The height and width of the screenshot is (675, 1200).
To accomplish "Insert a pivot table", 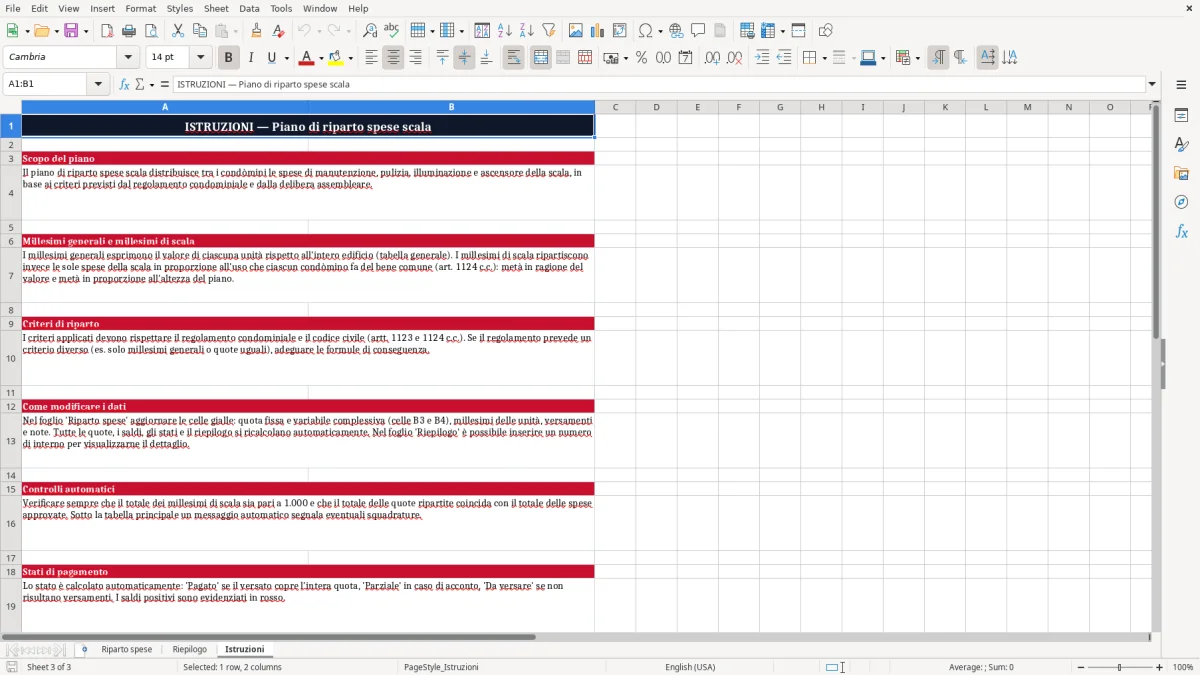I will [x=620, y=31].
